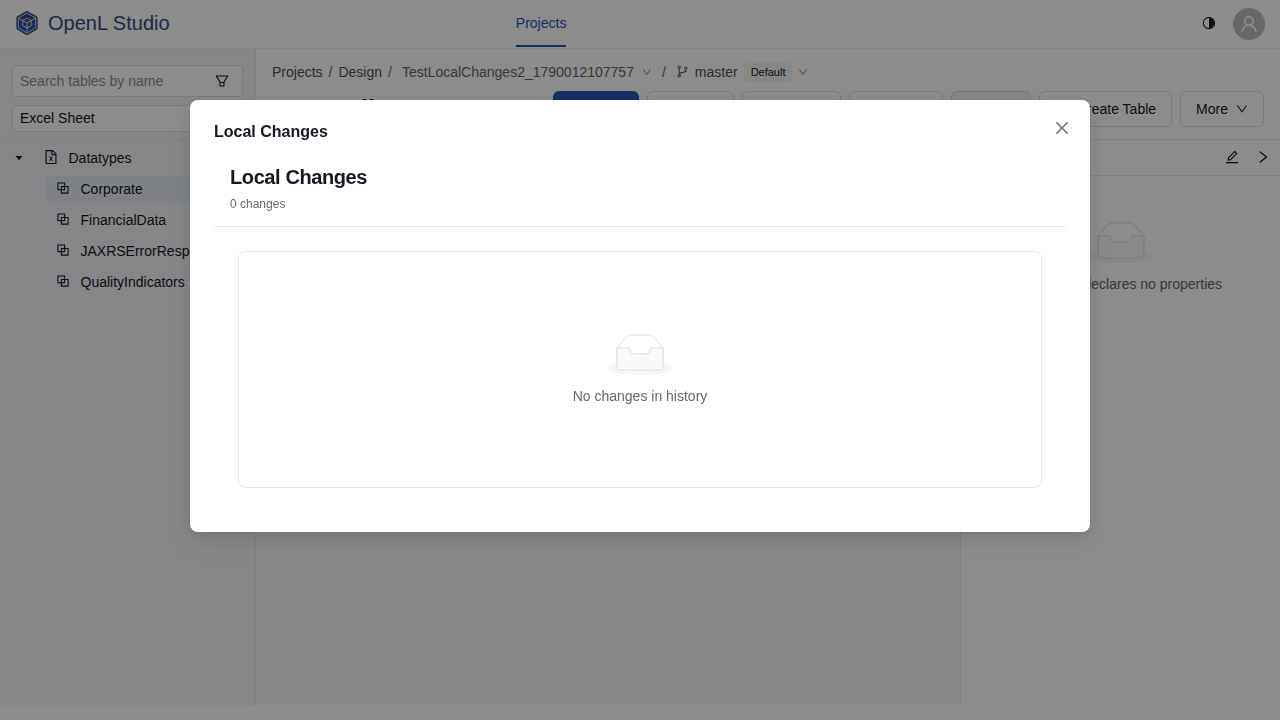Click the OpenL Studio logo icon
The image size is (1280, 720).
pos(27,23)
